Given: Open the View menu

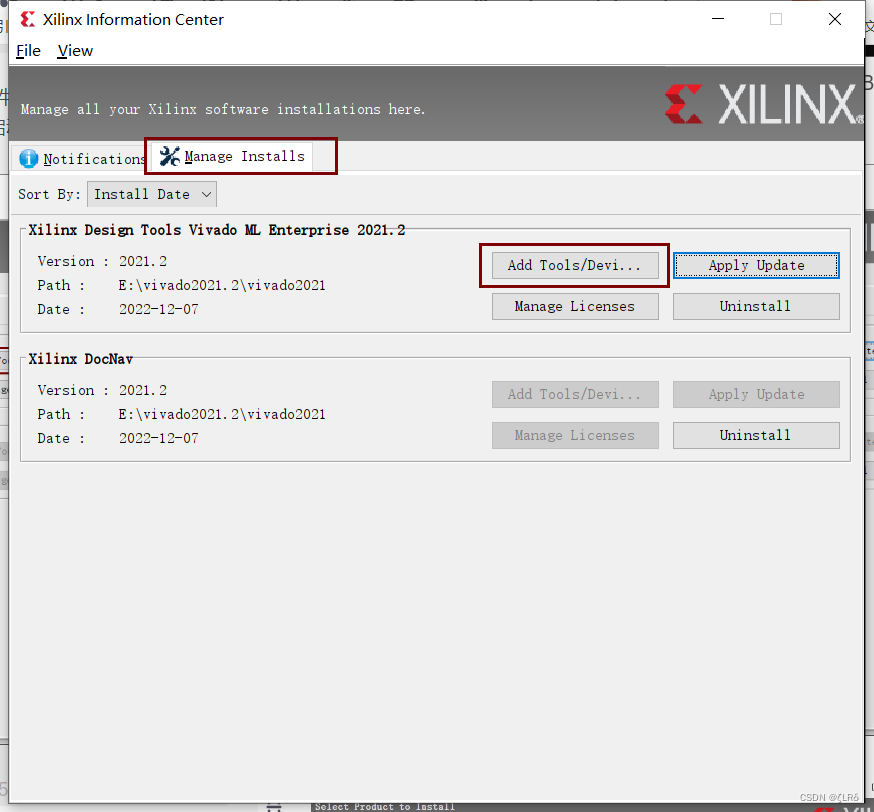Looking at the screenshot, I should coord(74,50).
